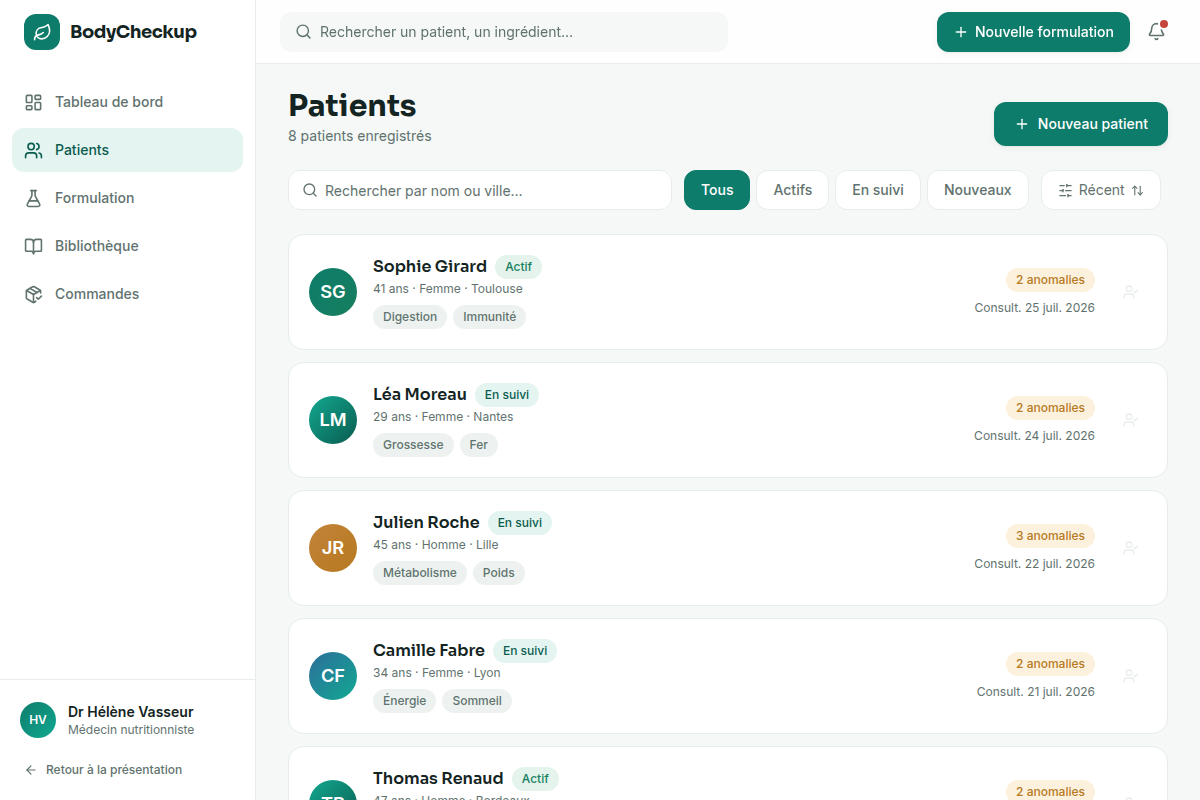The image size is (1200, 800).
Task: Click the 2 anomalies badge for Camille Fabre
Action: point(1050,664)
